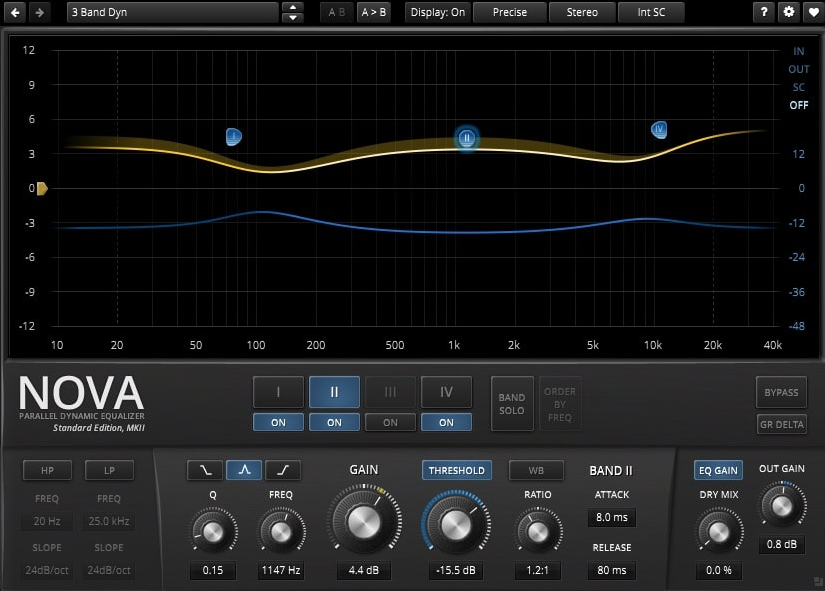Click the preset up/down stepper arrows
Image resolution: width=825 pixels, height=591 pixels.
point(292,12)
